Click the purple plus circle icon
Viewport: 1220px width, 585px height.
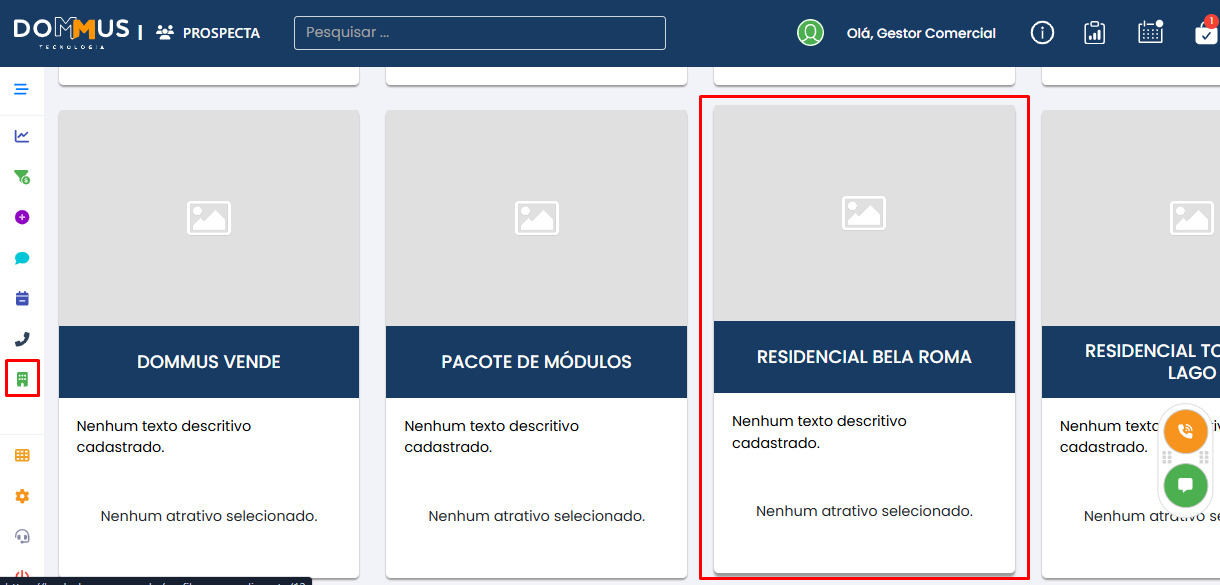click(x=22, y=217)
